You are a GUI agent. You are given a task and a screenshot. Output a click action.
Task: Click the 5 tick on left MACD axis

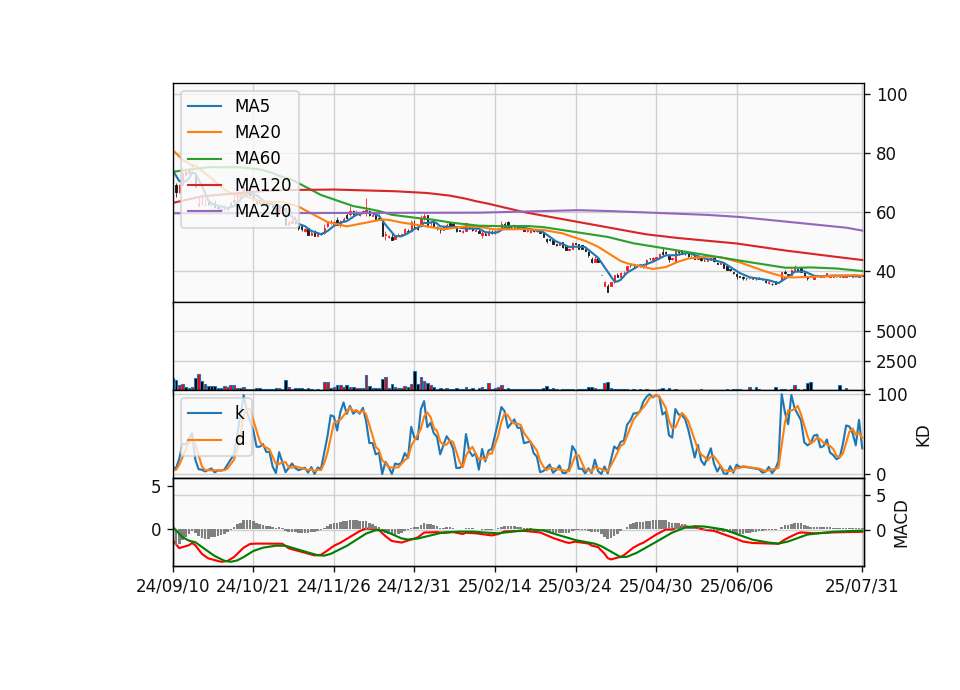click(x=156, y=487)
